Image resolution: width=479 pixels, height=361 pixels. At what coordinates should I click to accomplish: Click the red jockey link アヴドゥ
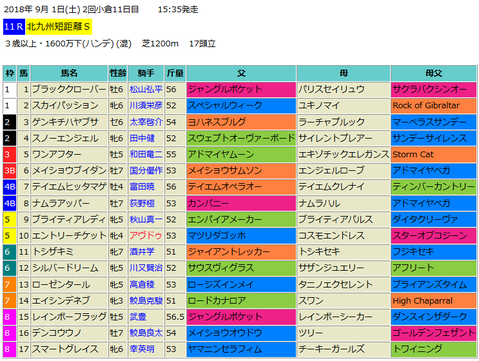coord(146,236)
